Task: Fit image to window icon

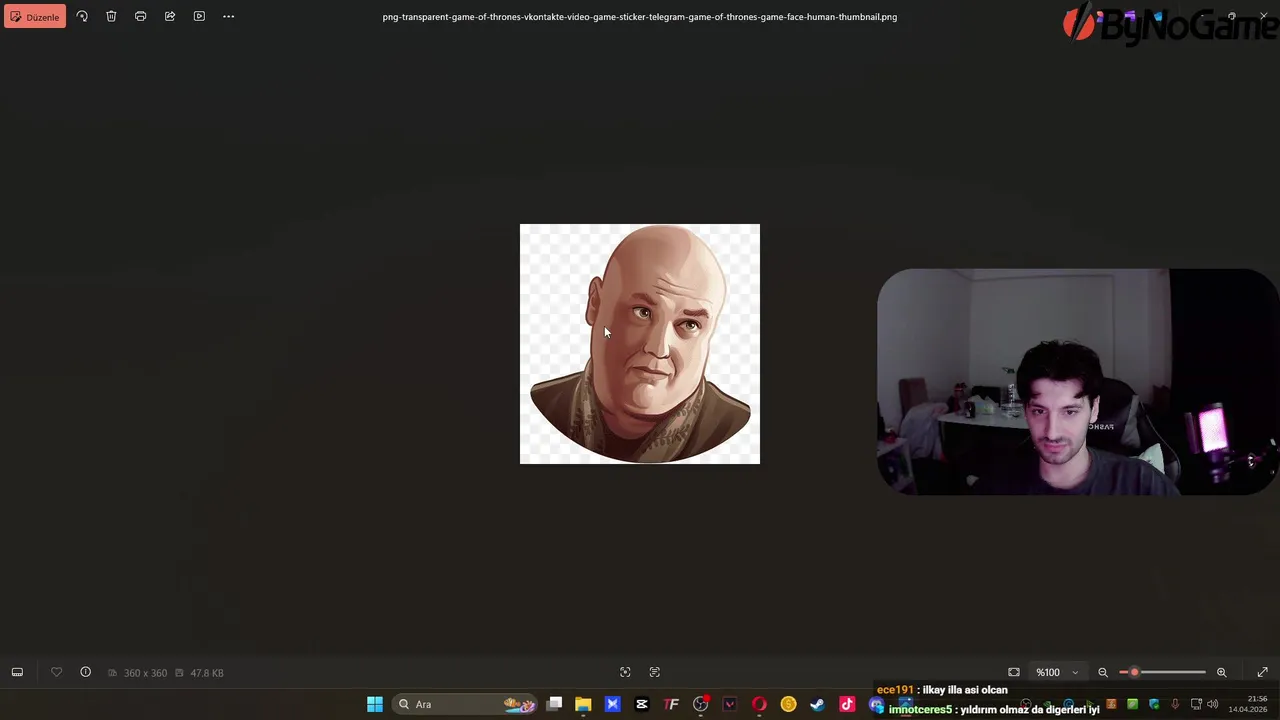Action: click(1014, 673)
